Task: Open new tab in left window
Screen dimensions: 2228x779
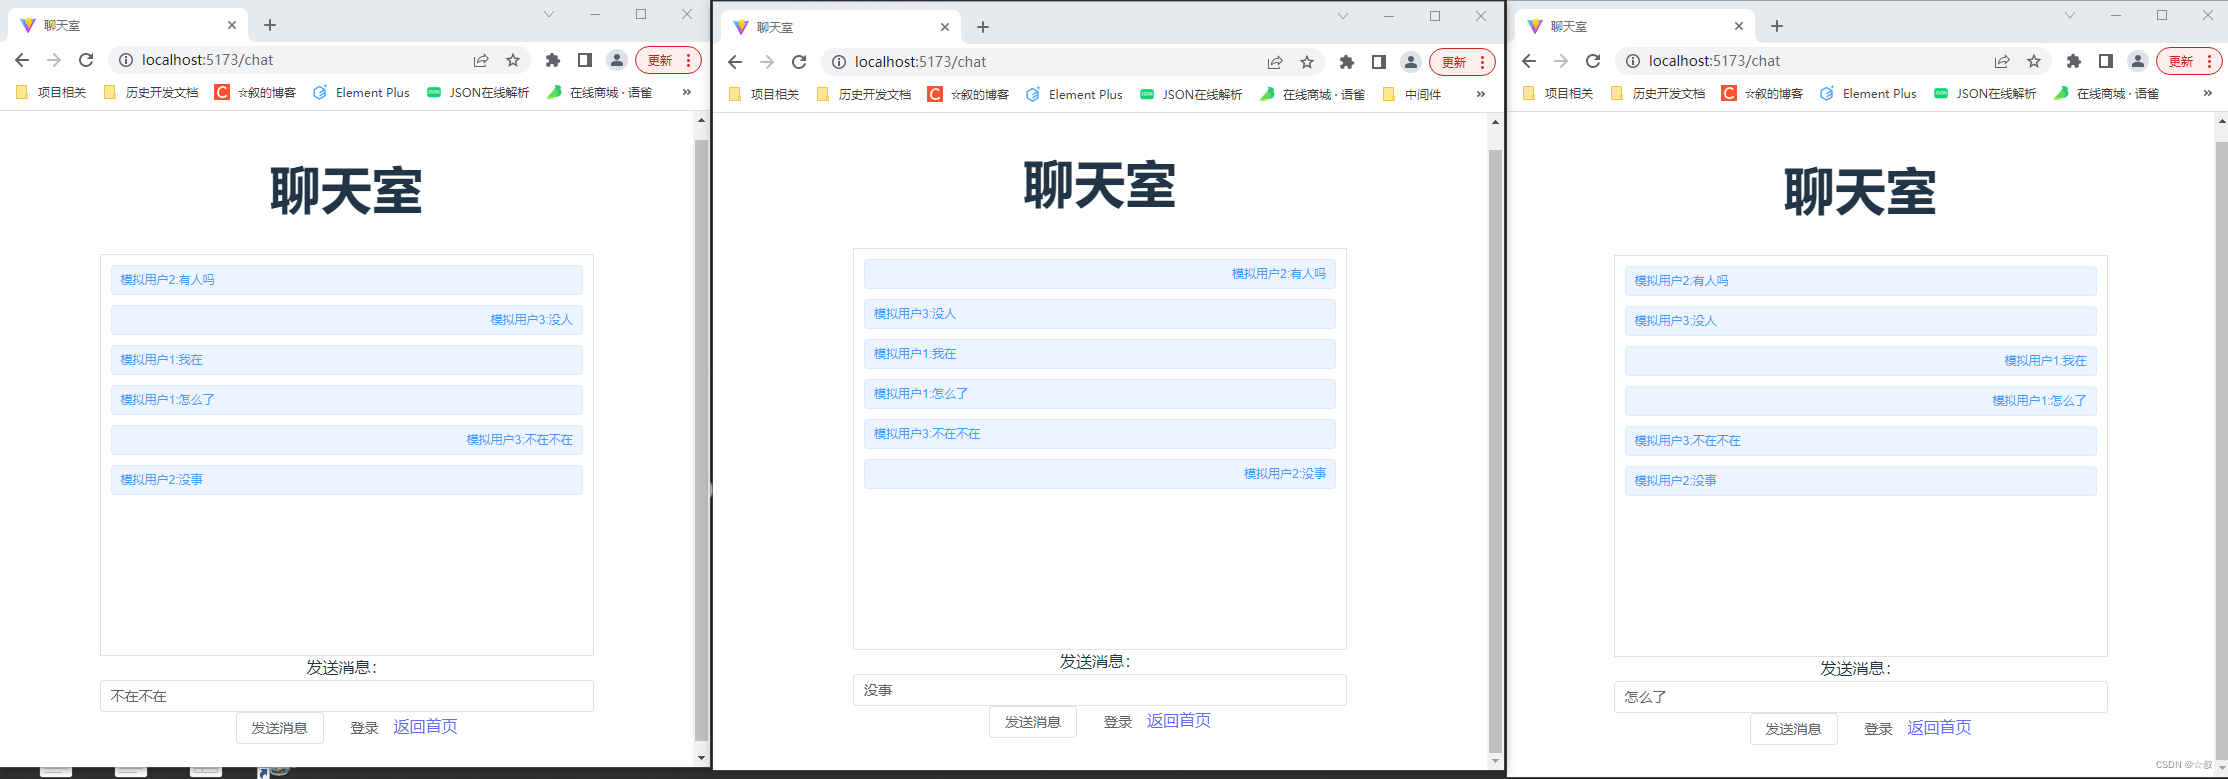Action: click(270, 25)
